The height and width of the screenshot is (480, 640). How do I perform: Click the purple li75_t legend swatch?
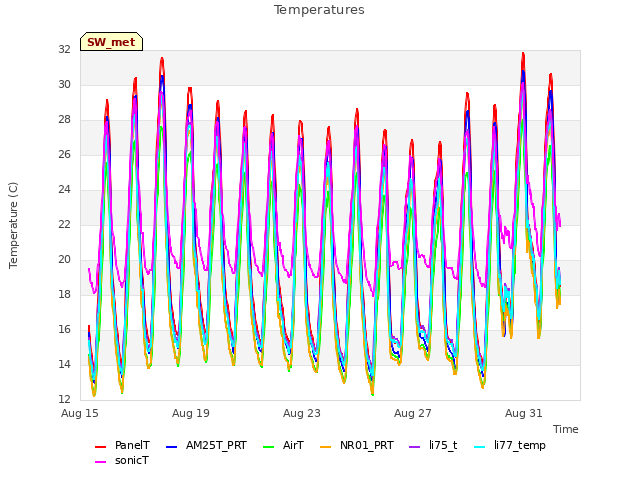(x=414, y=447)
